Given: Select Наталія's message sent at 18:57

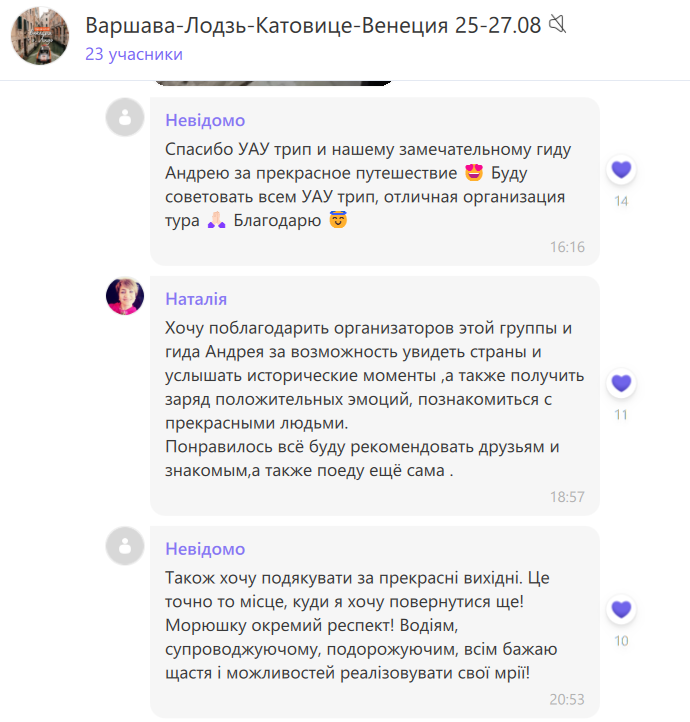Looking at the screenshot, I should [x=375, y=396].
